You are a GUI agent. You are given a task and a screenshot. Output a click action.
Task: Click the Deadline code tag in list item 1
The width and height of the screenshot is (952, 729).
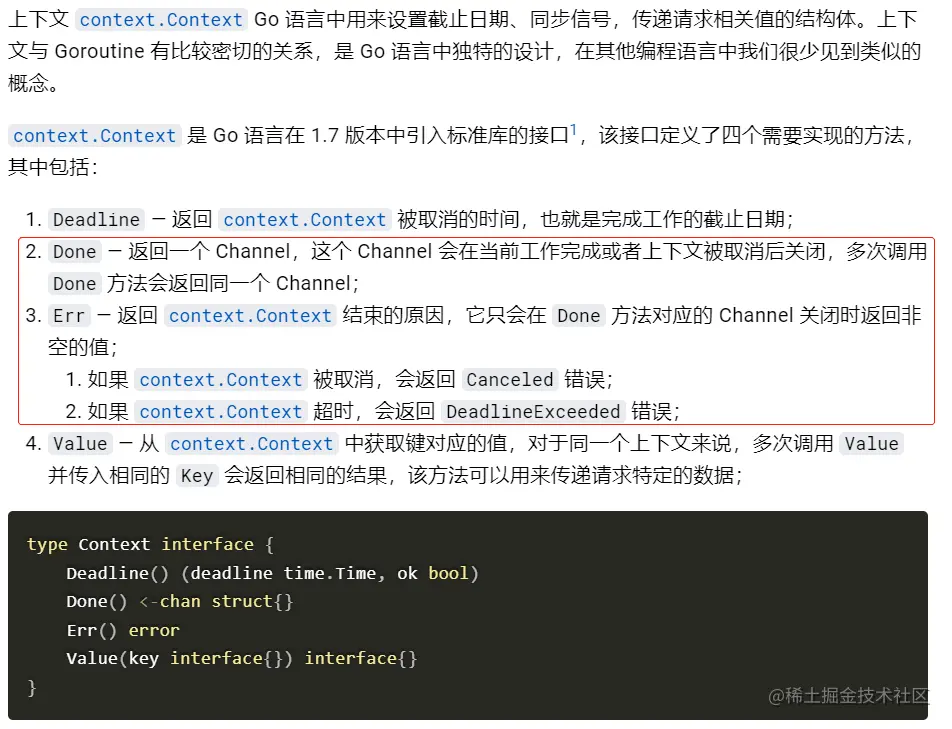pyautogui.click(x=96, y=220)
